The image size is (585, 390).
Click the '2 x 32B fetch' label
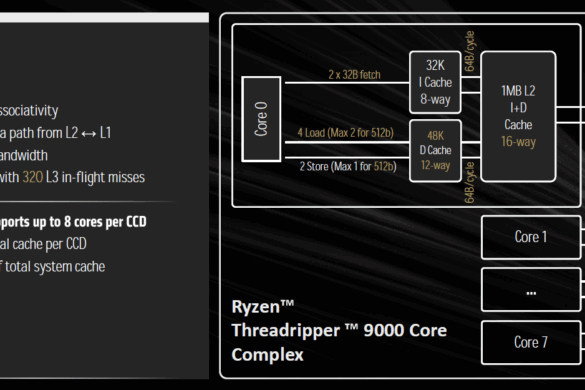pos(354,75)
